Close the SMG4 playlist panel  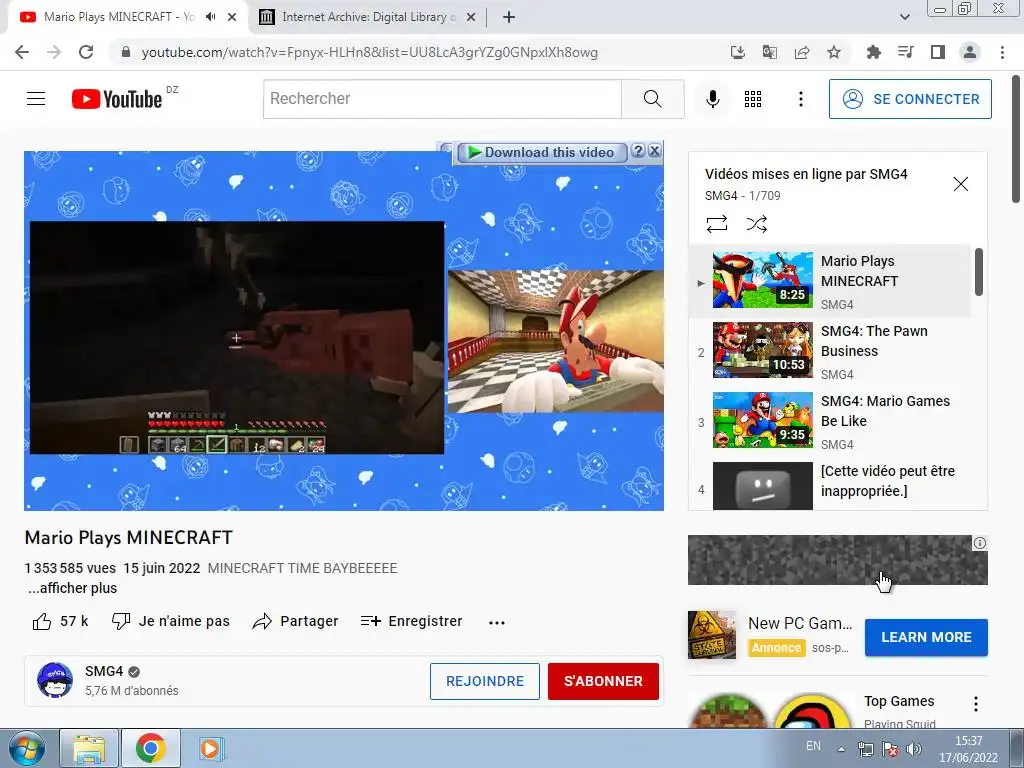point(961,184)
